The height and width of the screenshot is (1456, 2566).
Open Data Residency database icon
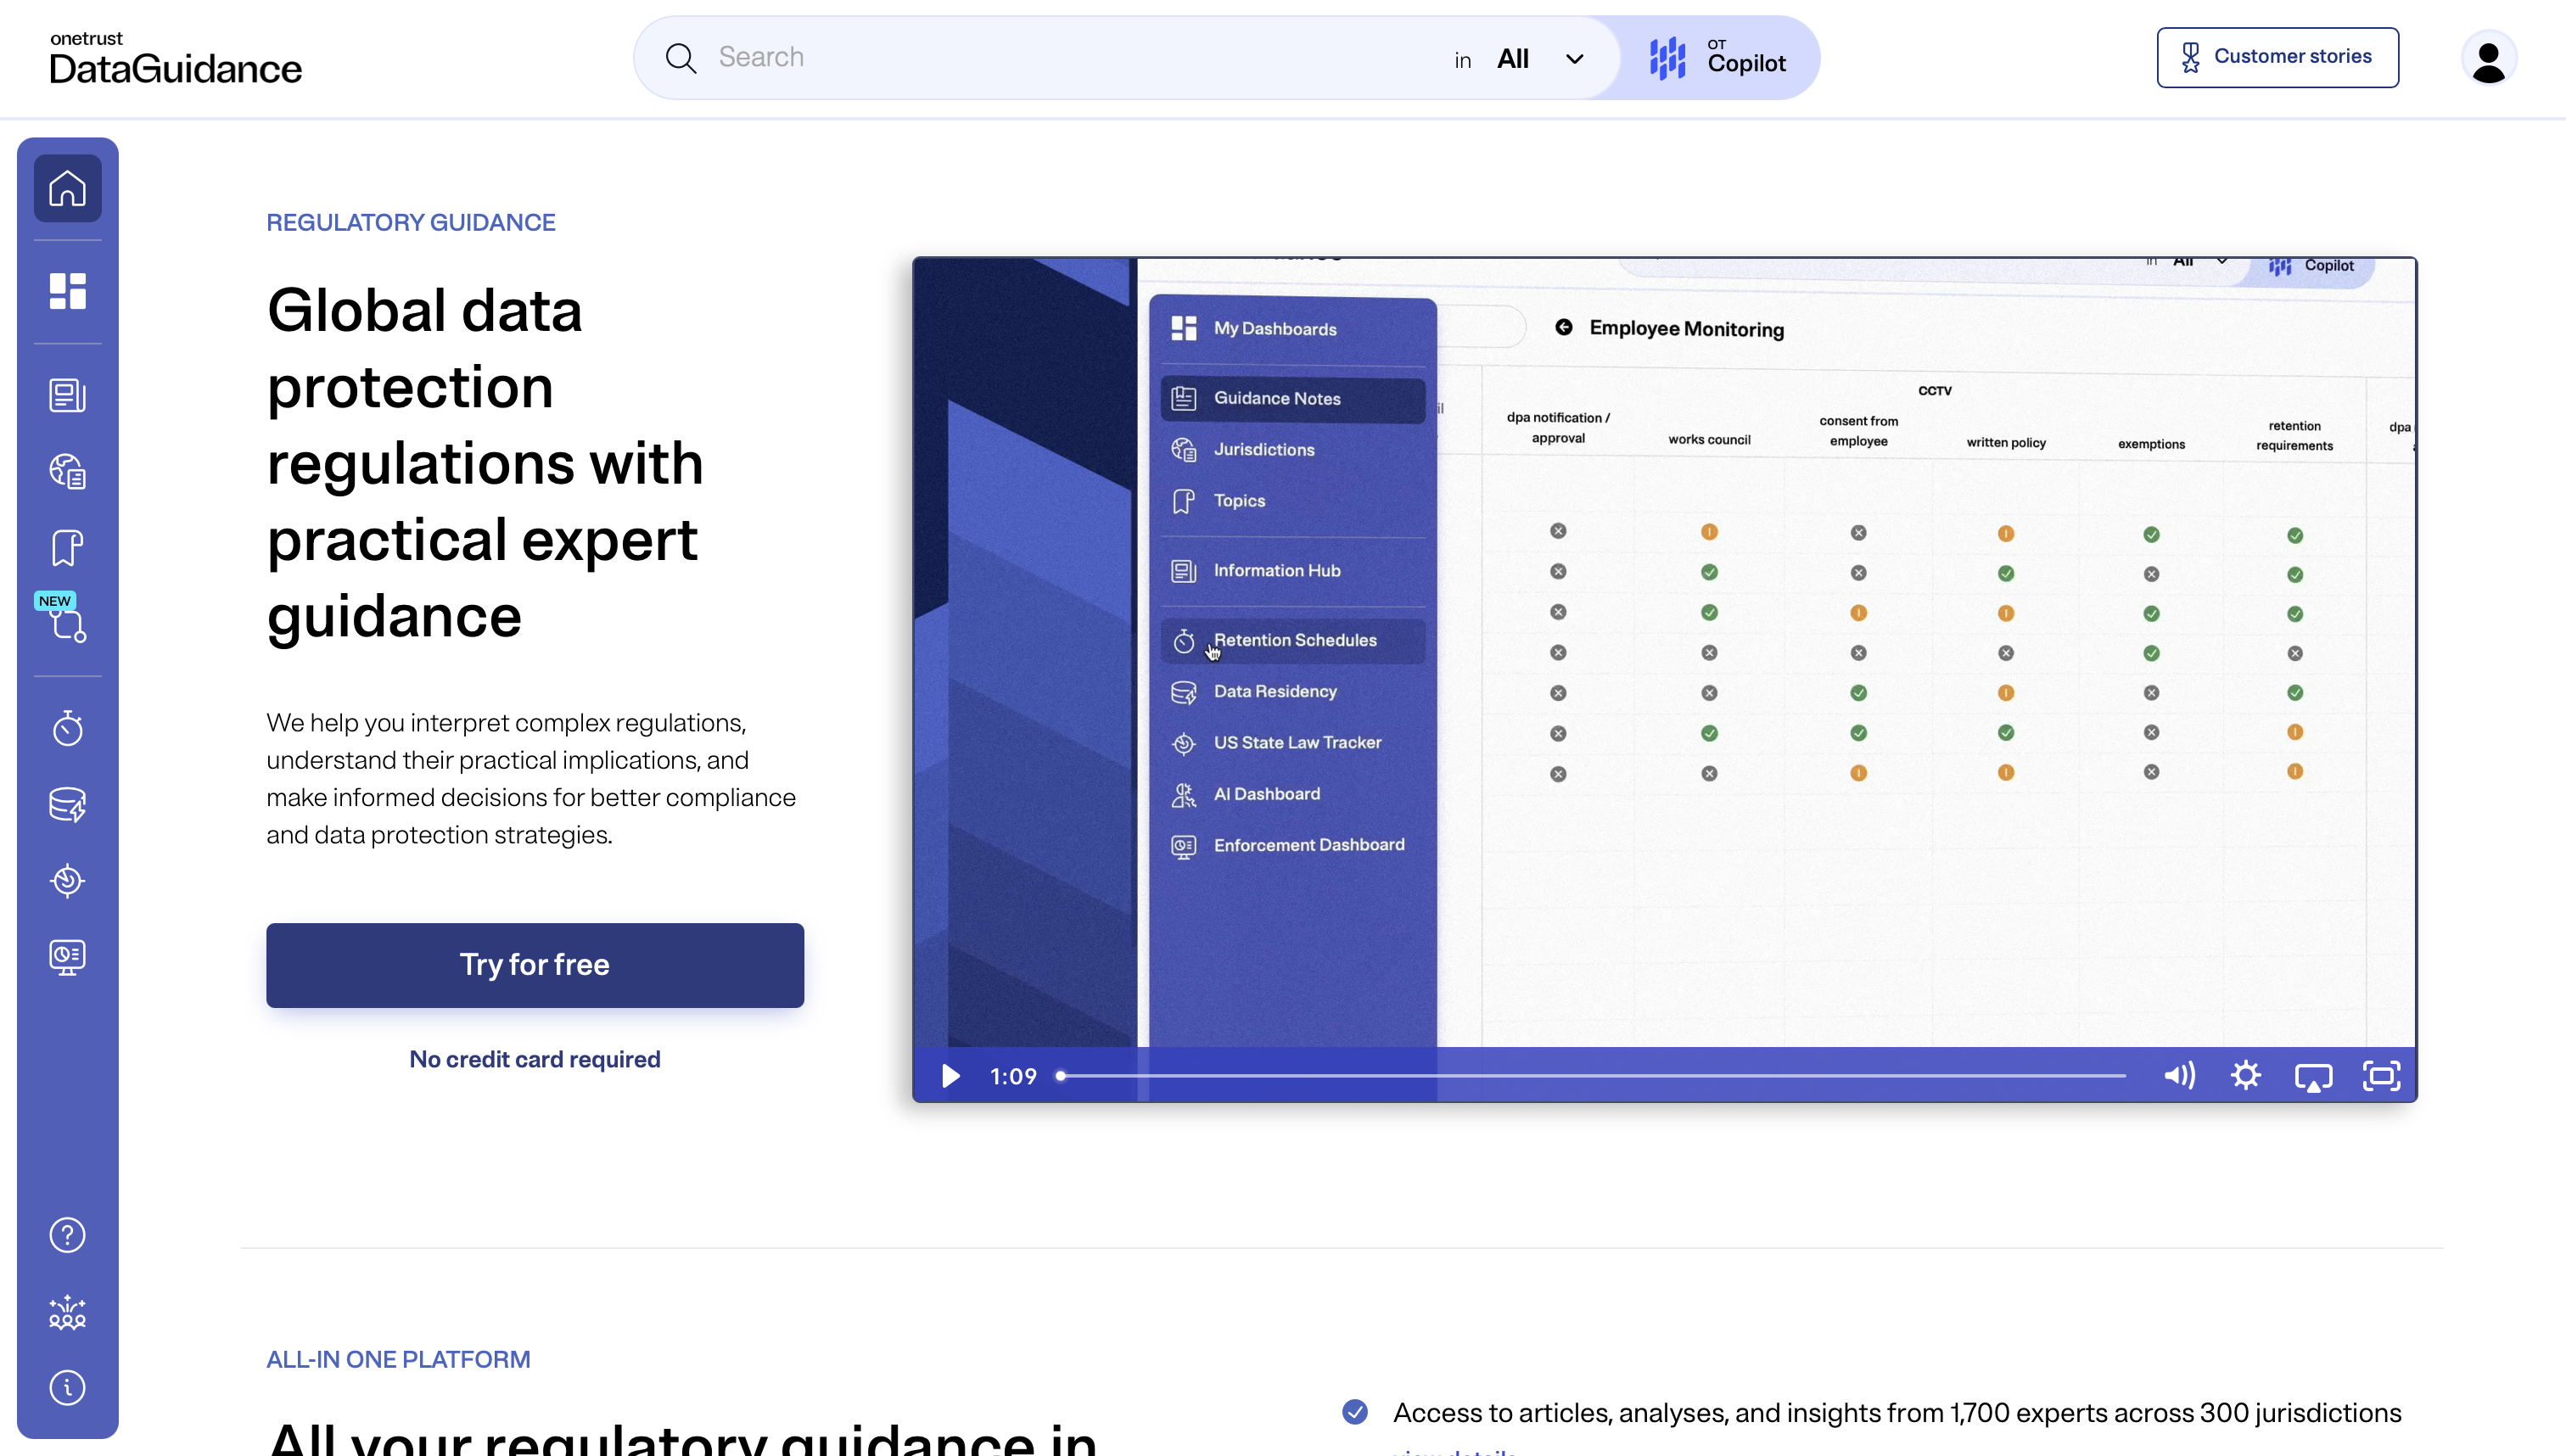(67, 804)
